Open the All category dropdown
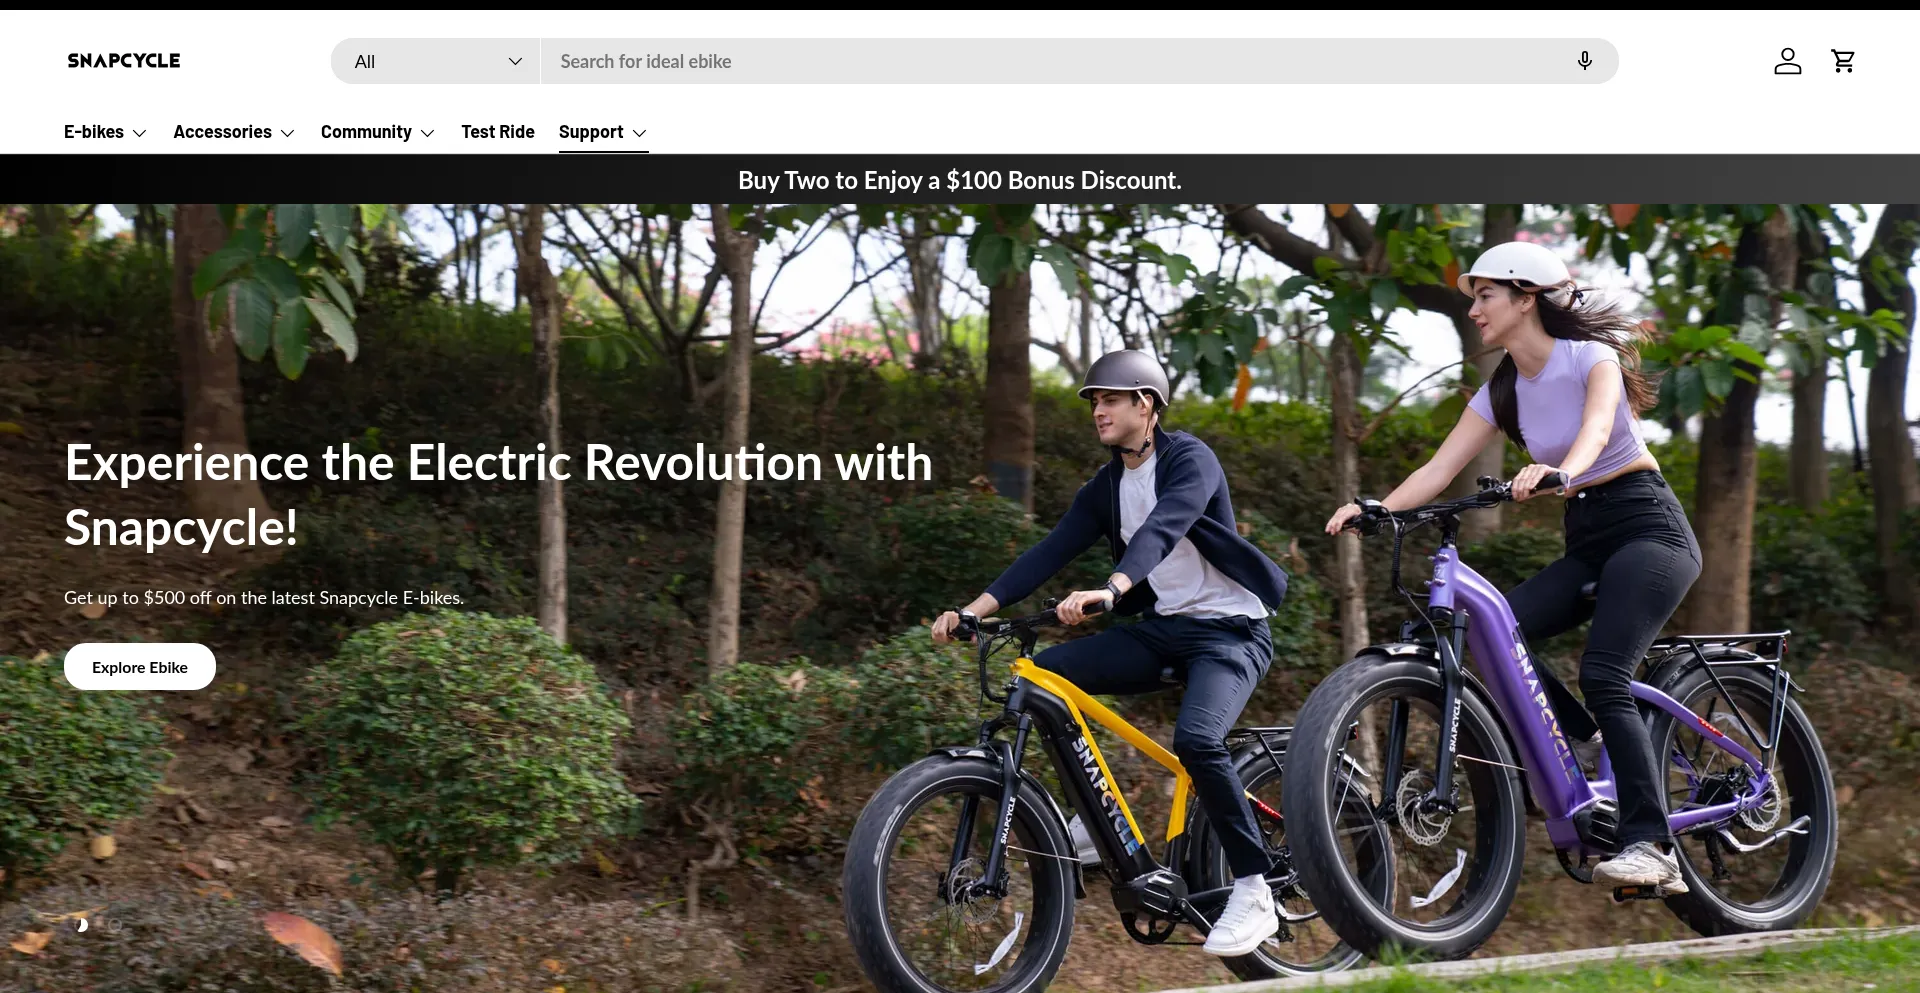 click(436, 61)
